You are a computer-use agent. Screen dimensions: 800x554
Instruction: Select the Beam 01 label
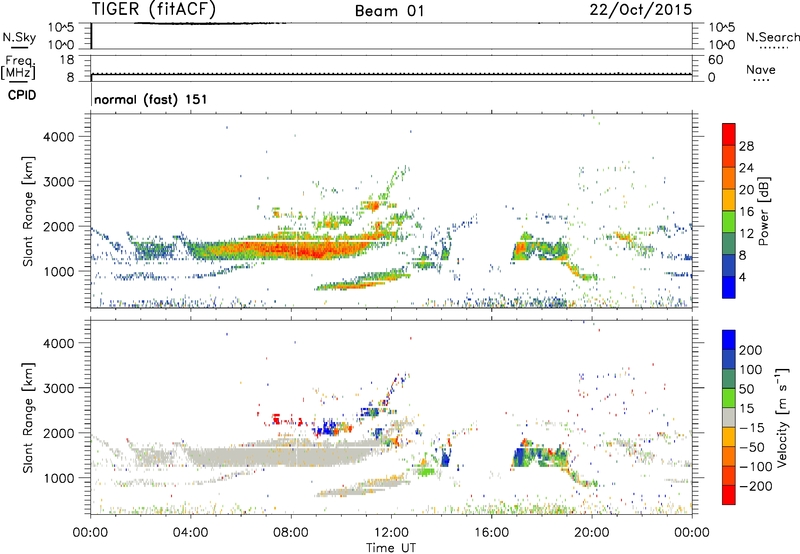click(389, 11)
